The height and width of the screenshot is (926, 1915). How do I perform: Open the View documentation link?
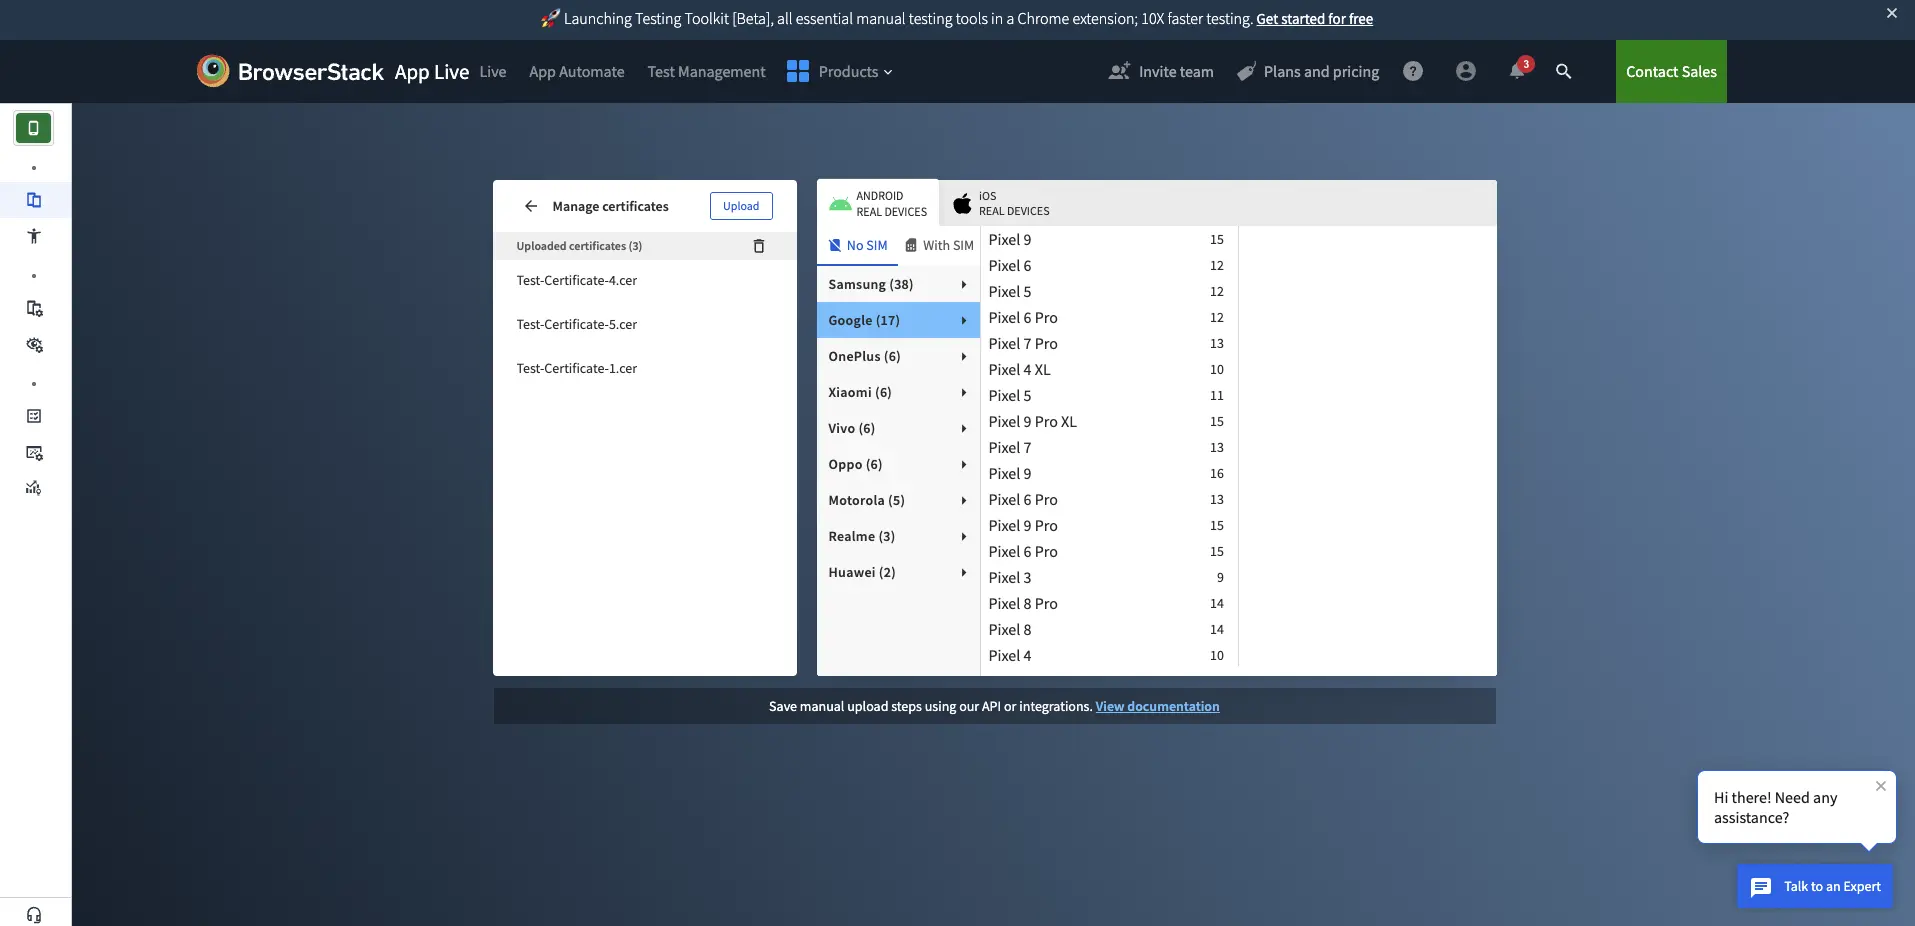pyautogui.click(x=1157, y=707)
